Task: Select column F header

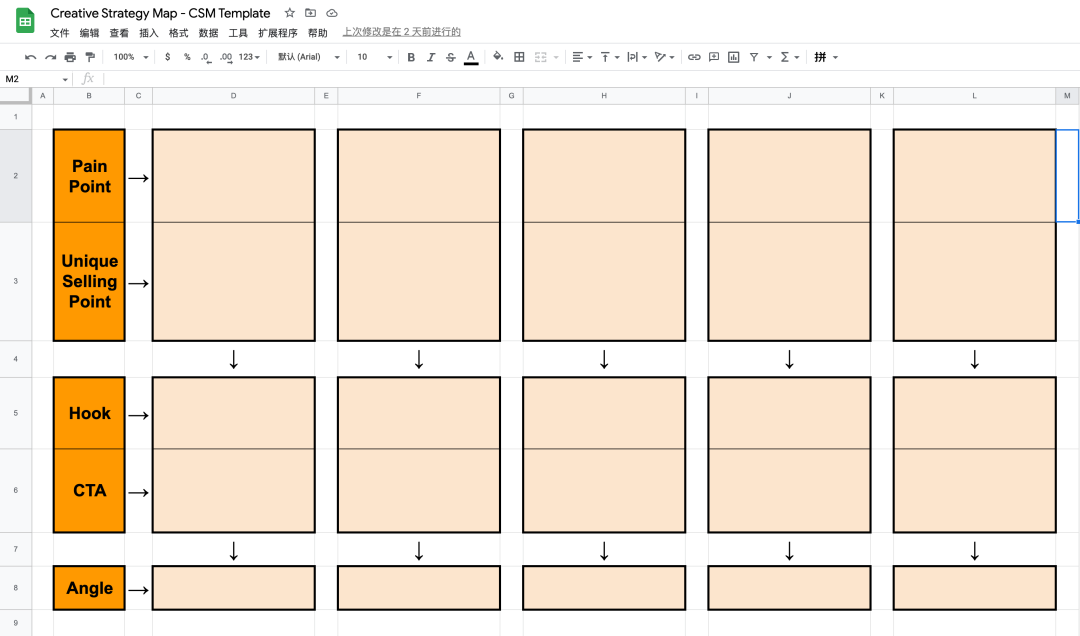Action: tap(419, 96)
